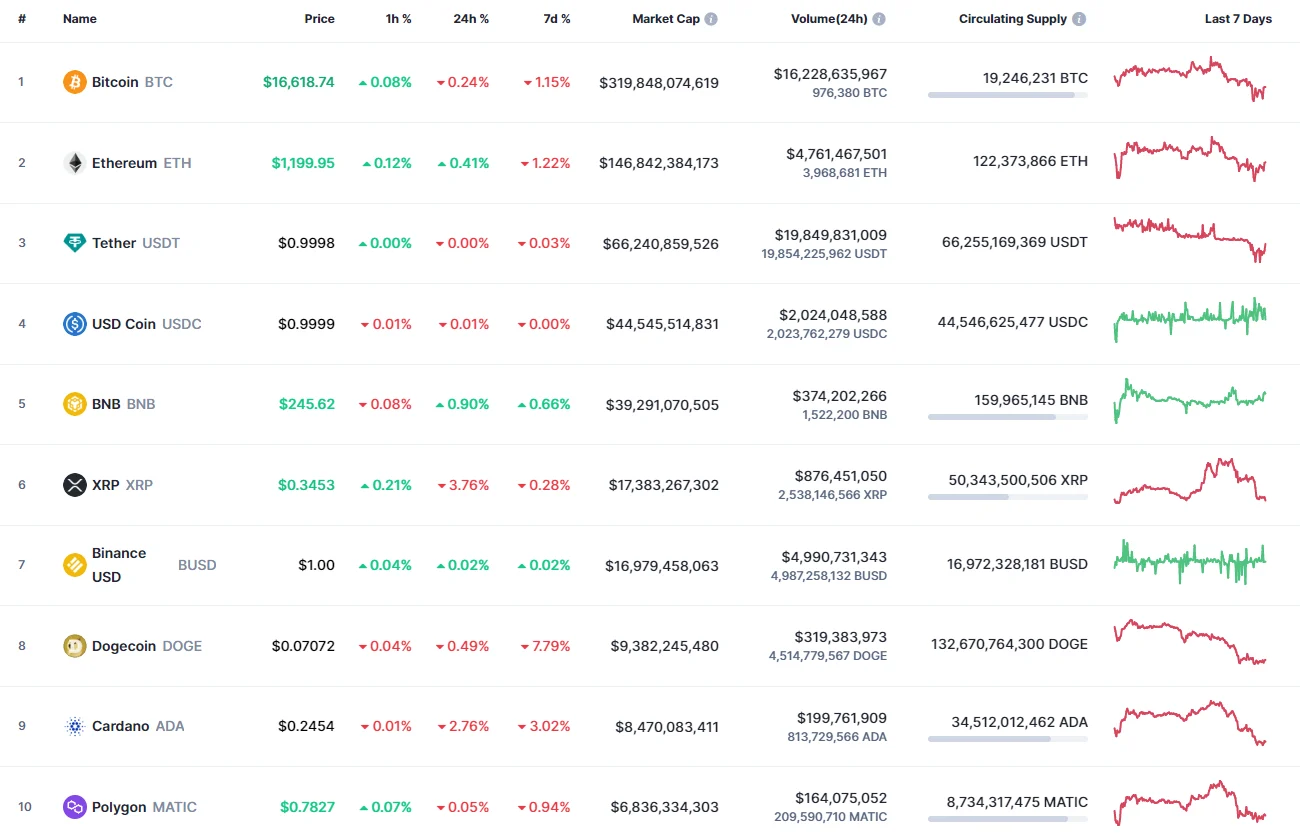Click the Name column header
This screenshot has width=1300, height=837.
79,18
